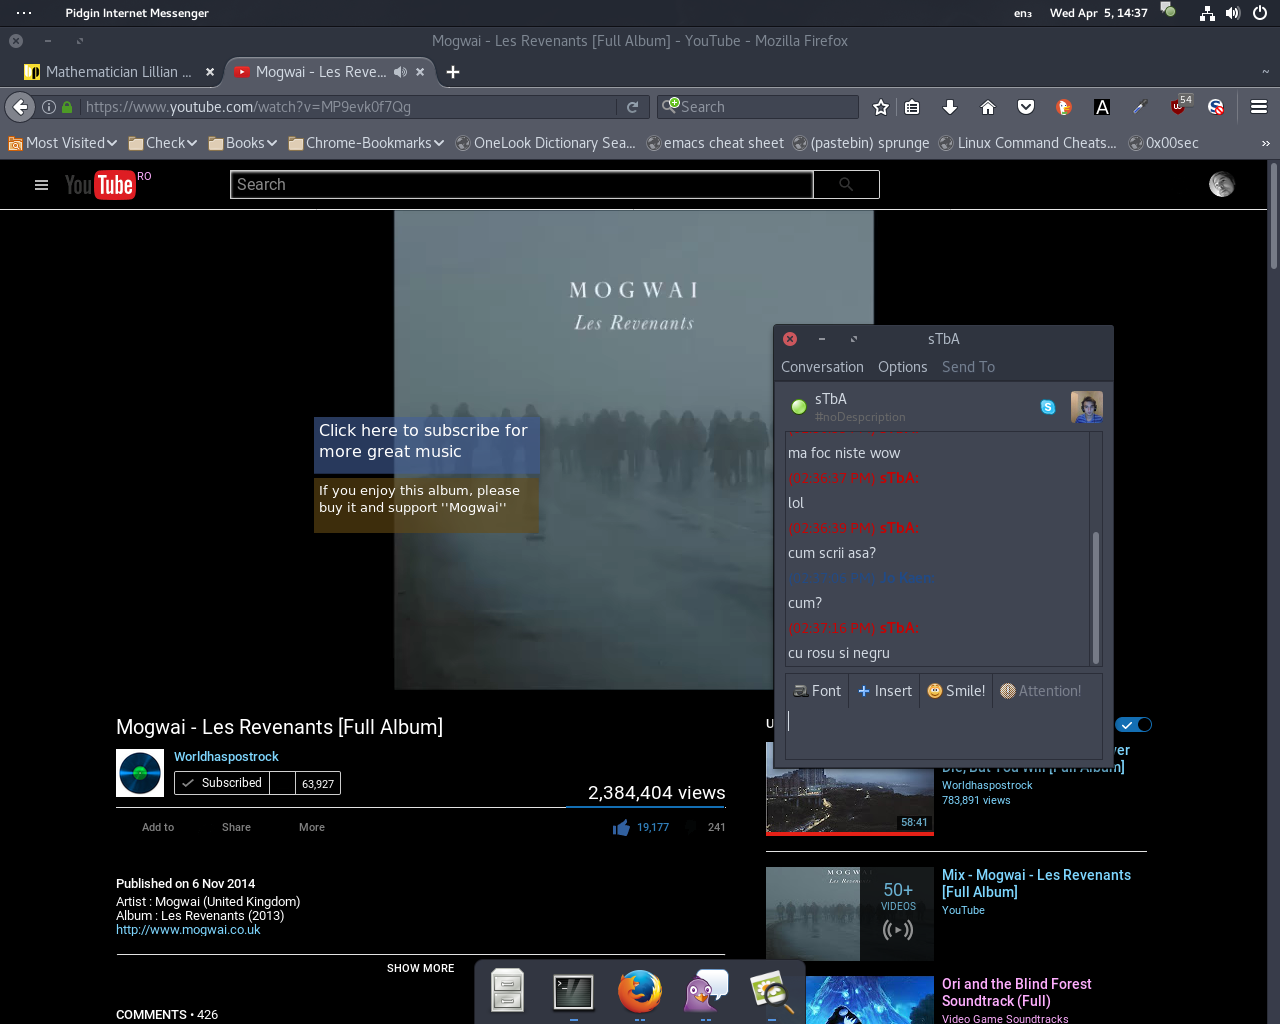Open http://www.mogwai.co.uk link
The height and width of the screenshot is (1024, 1280).
[x=188, y=929]
